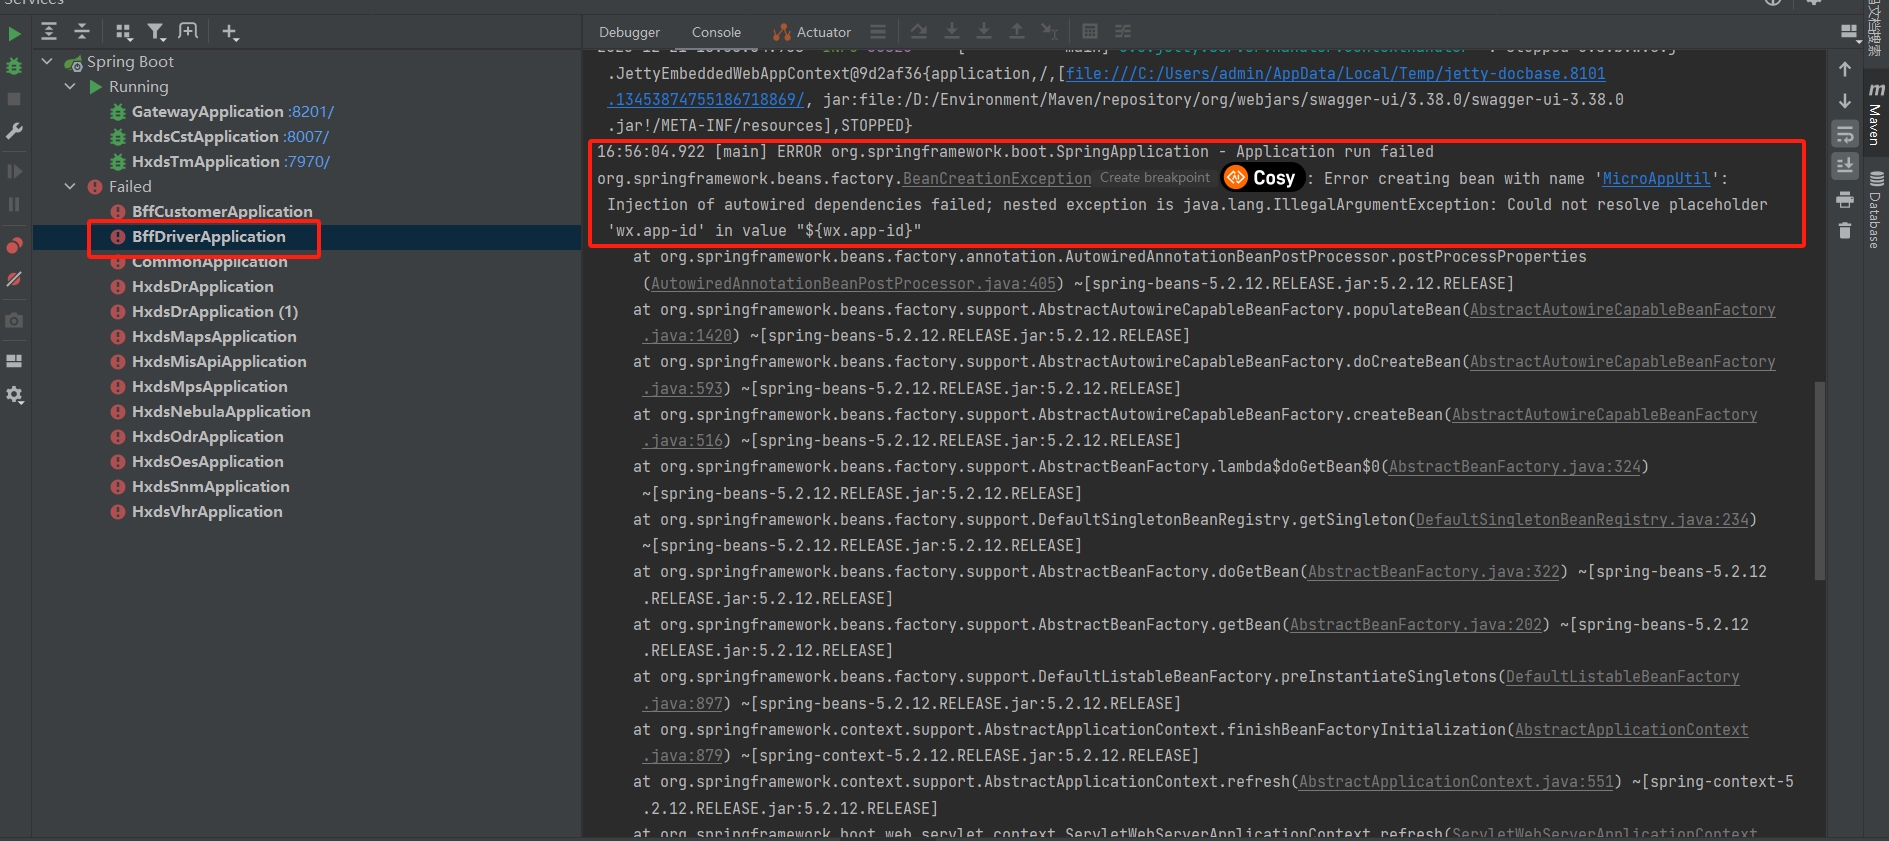
Task: Select HxdsTmApplication service
Action: coord(206,161)
